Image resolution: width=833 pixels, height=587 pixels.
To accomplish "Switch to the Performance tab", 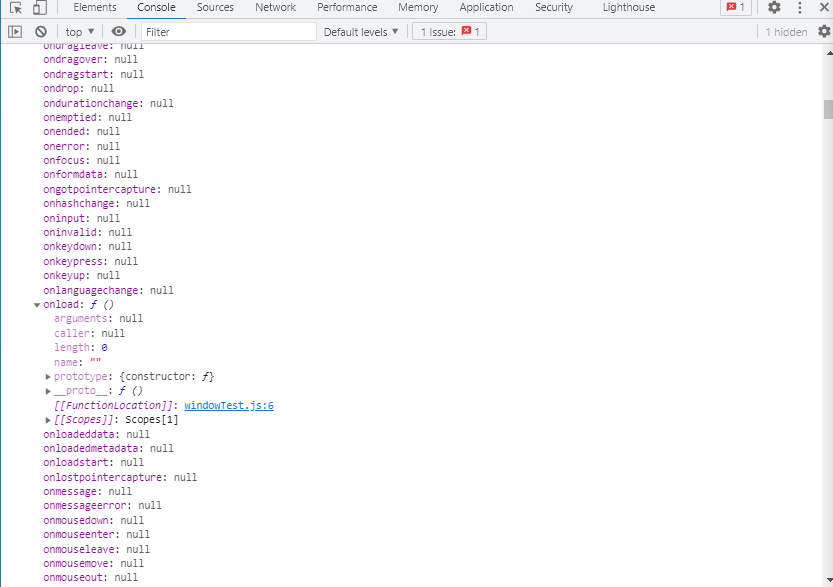I will [347, 7].
